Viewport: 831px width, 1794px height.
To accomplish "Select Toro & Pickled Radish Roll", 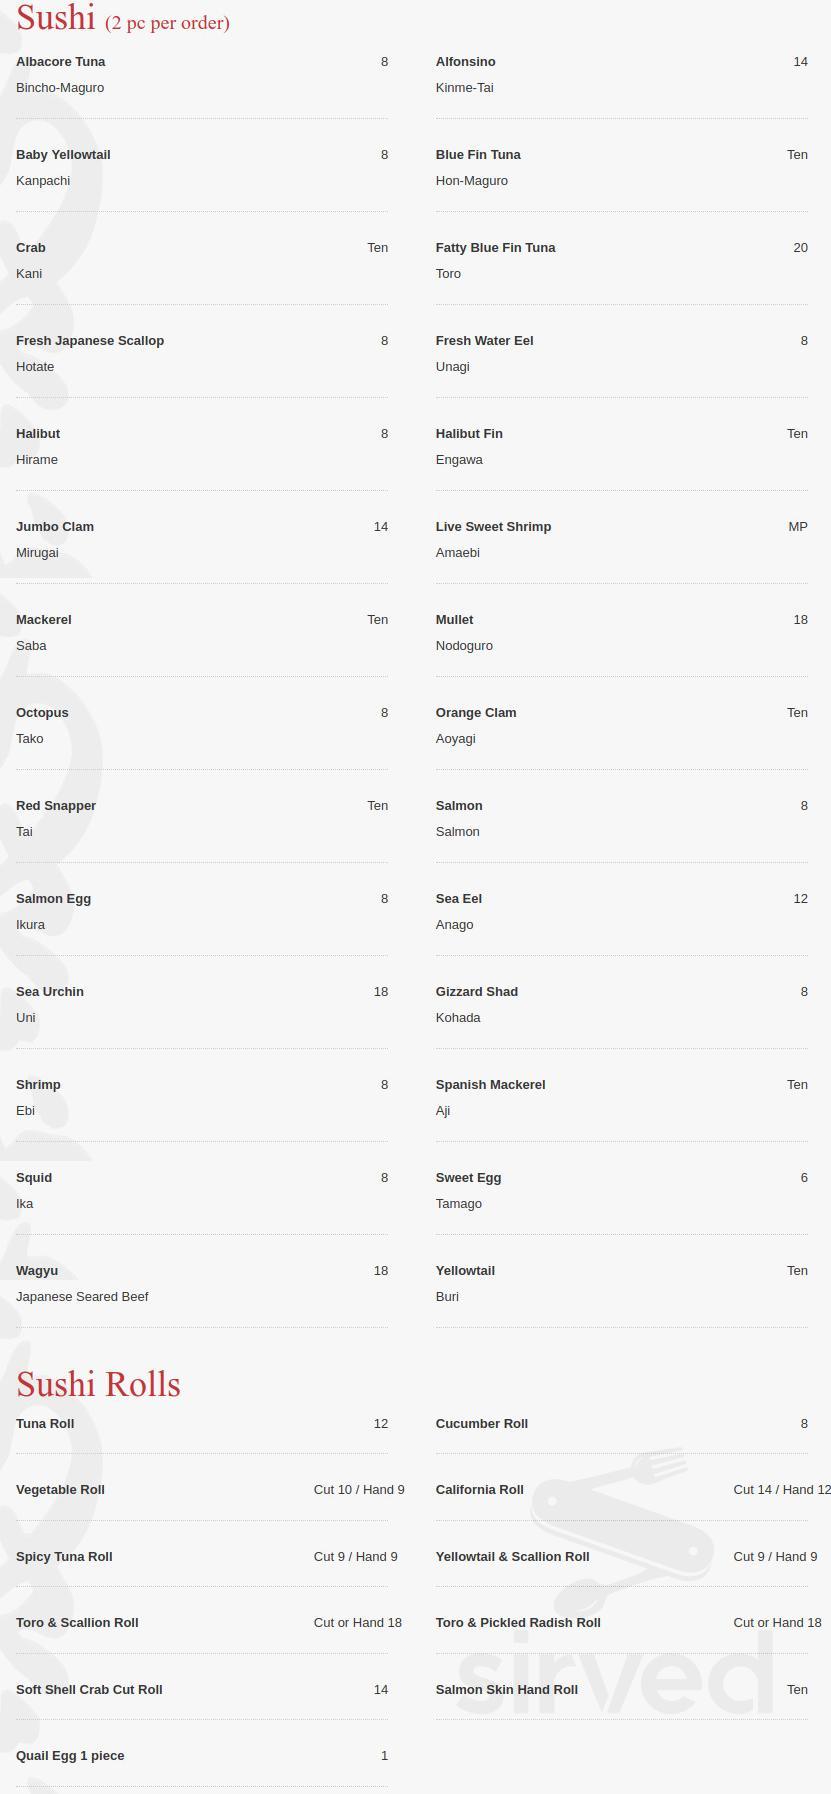I will [518, 1623].
